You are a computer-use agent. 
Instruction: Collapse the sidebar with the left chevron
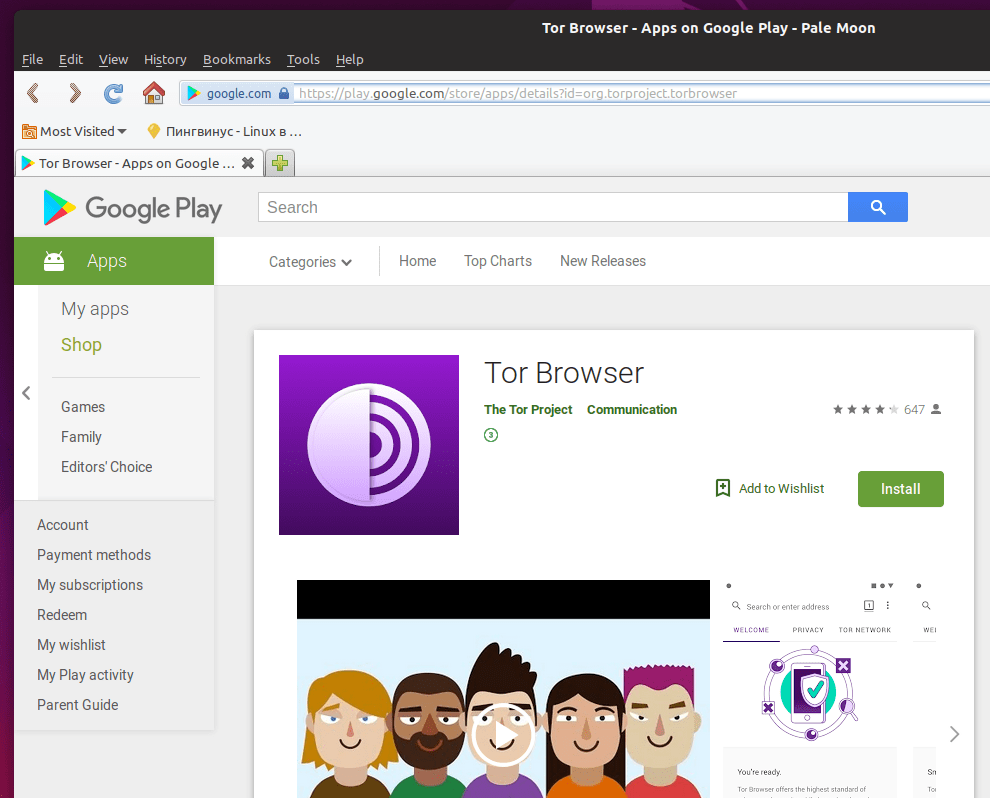pos(26,393)
